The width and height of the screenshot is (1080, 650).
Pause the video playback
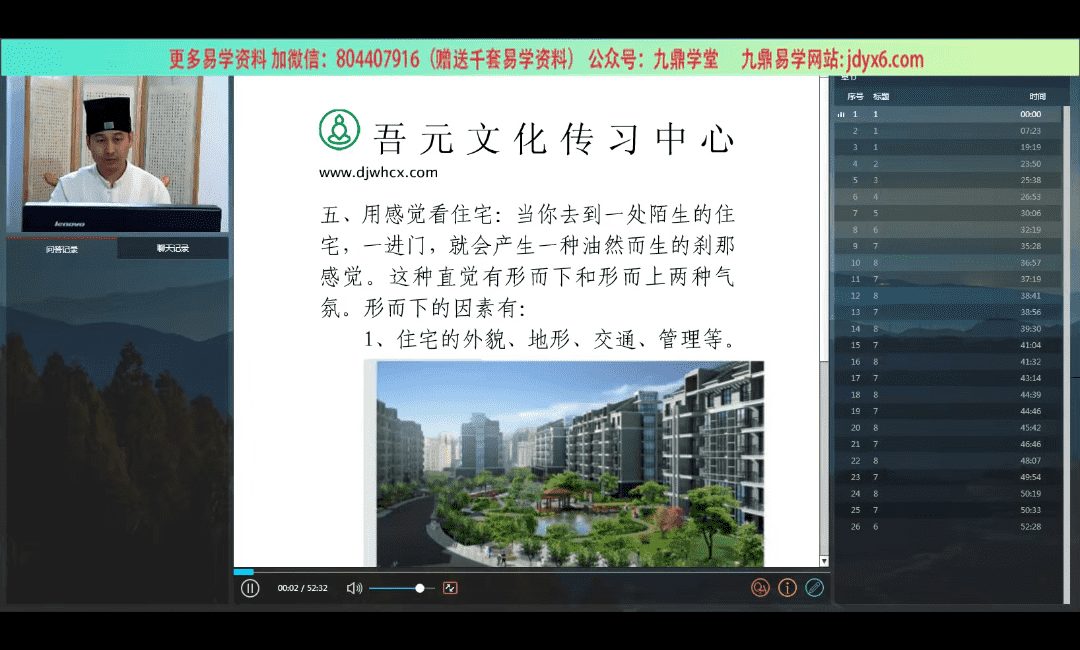click(x=250, y=588)
